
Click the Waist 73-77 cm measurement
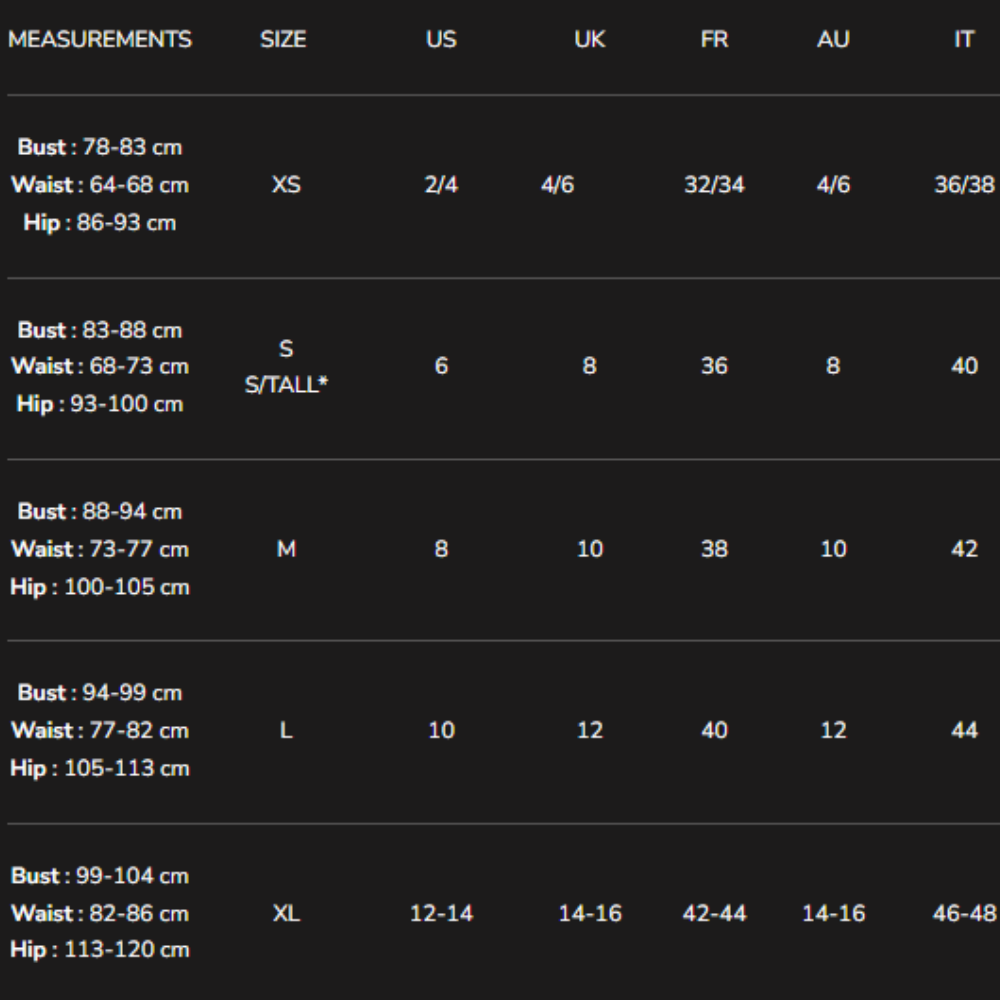click(x=100, y=549)
